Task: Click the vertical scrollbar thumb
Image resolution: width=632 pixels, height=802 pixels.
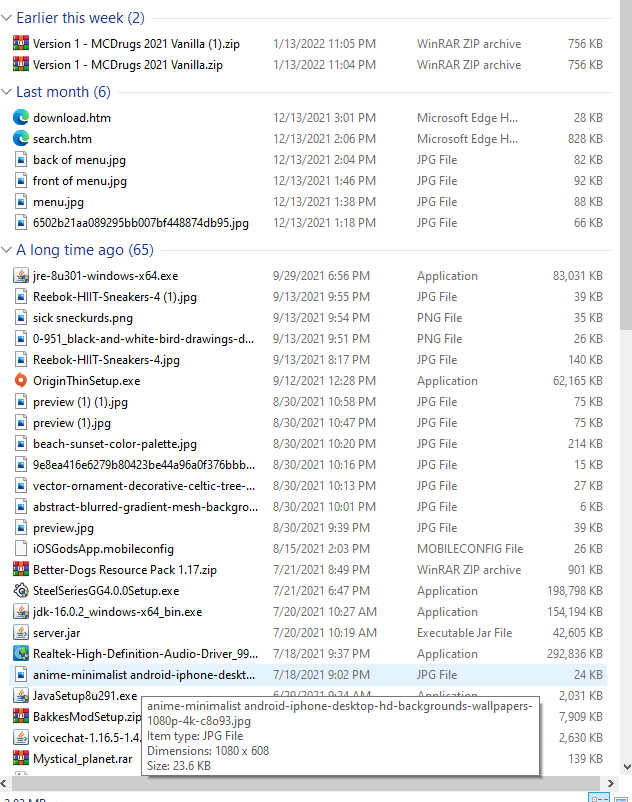Action: point(626,165)
